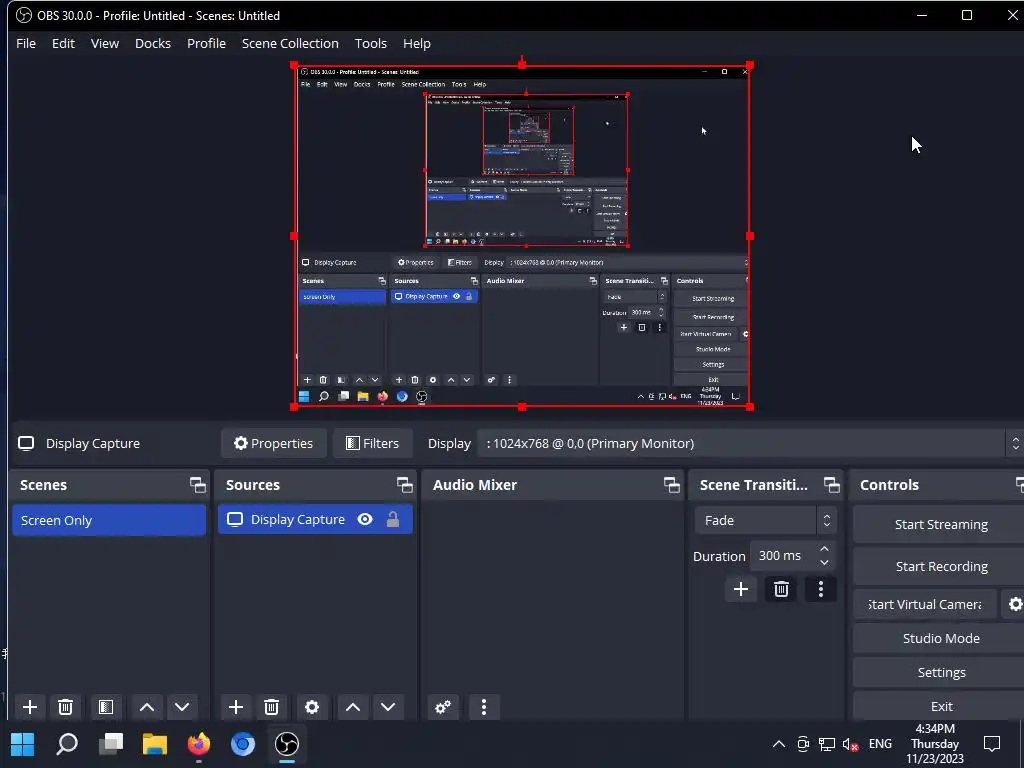Add a scene transition with plus button
The height and width of the screenshot is (768, 1024).
tap(741, 589)
